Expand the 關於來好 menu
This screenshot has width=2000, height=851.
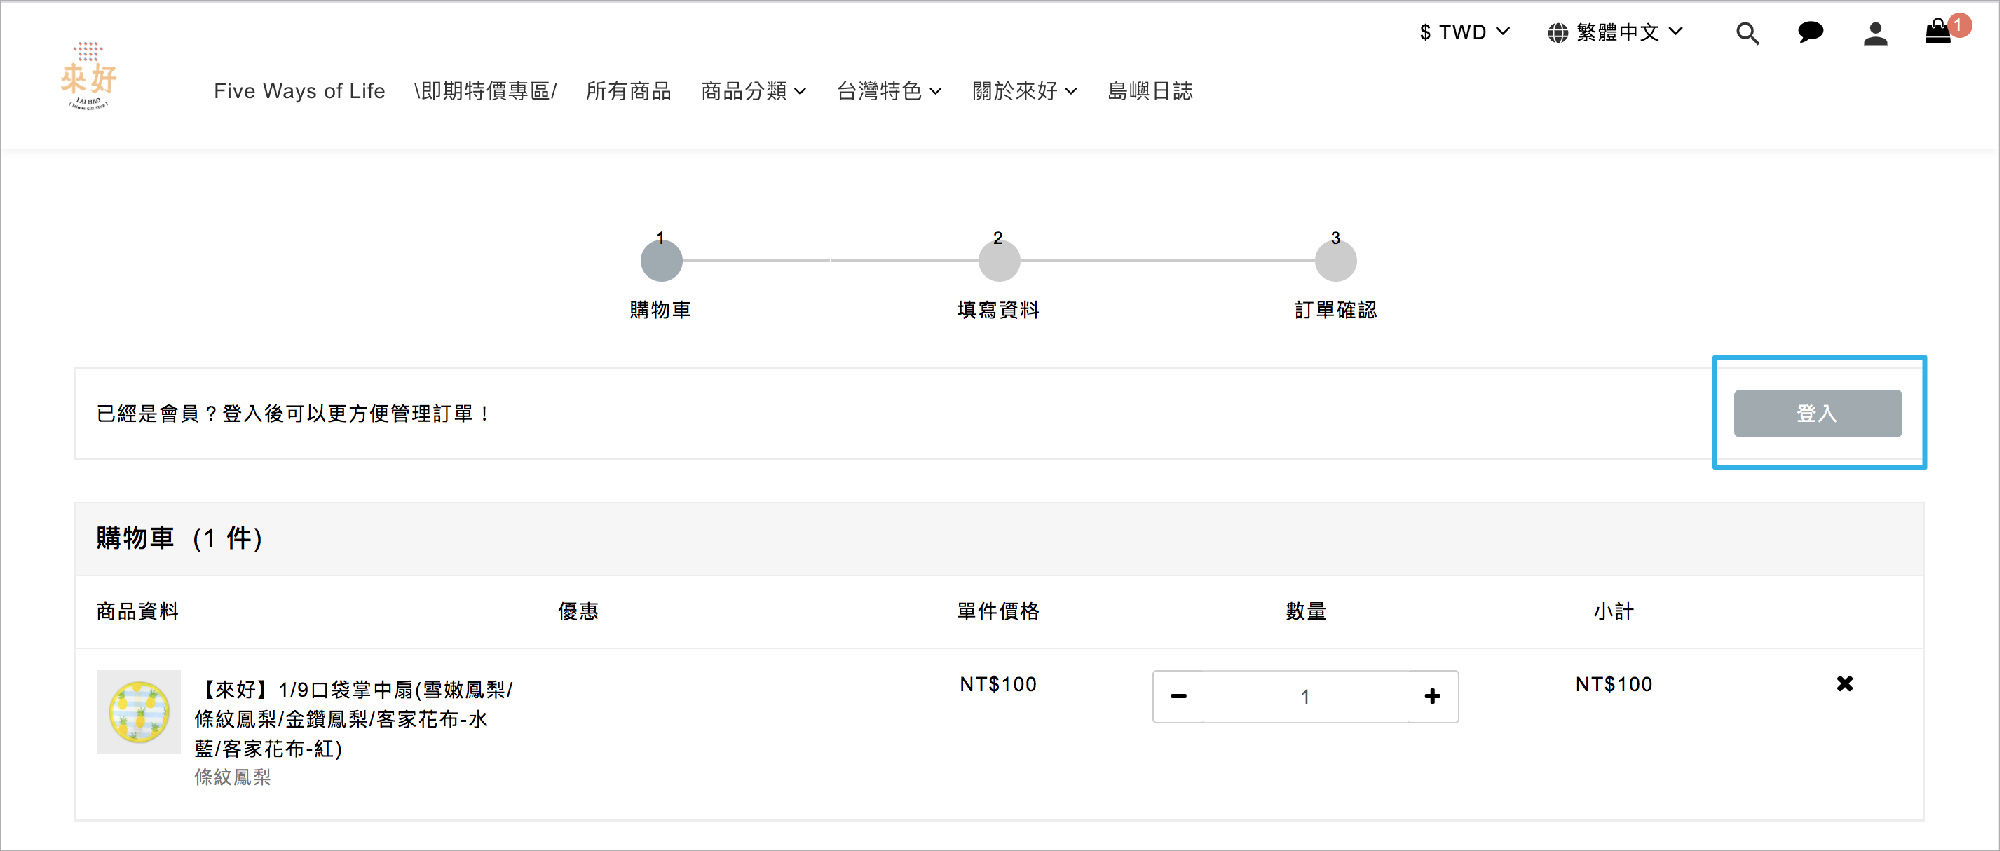click(x=1024, y=91)
